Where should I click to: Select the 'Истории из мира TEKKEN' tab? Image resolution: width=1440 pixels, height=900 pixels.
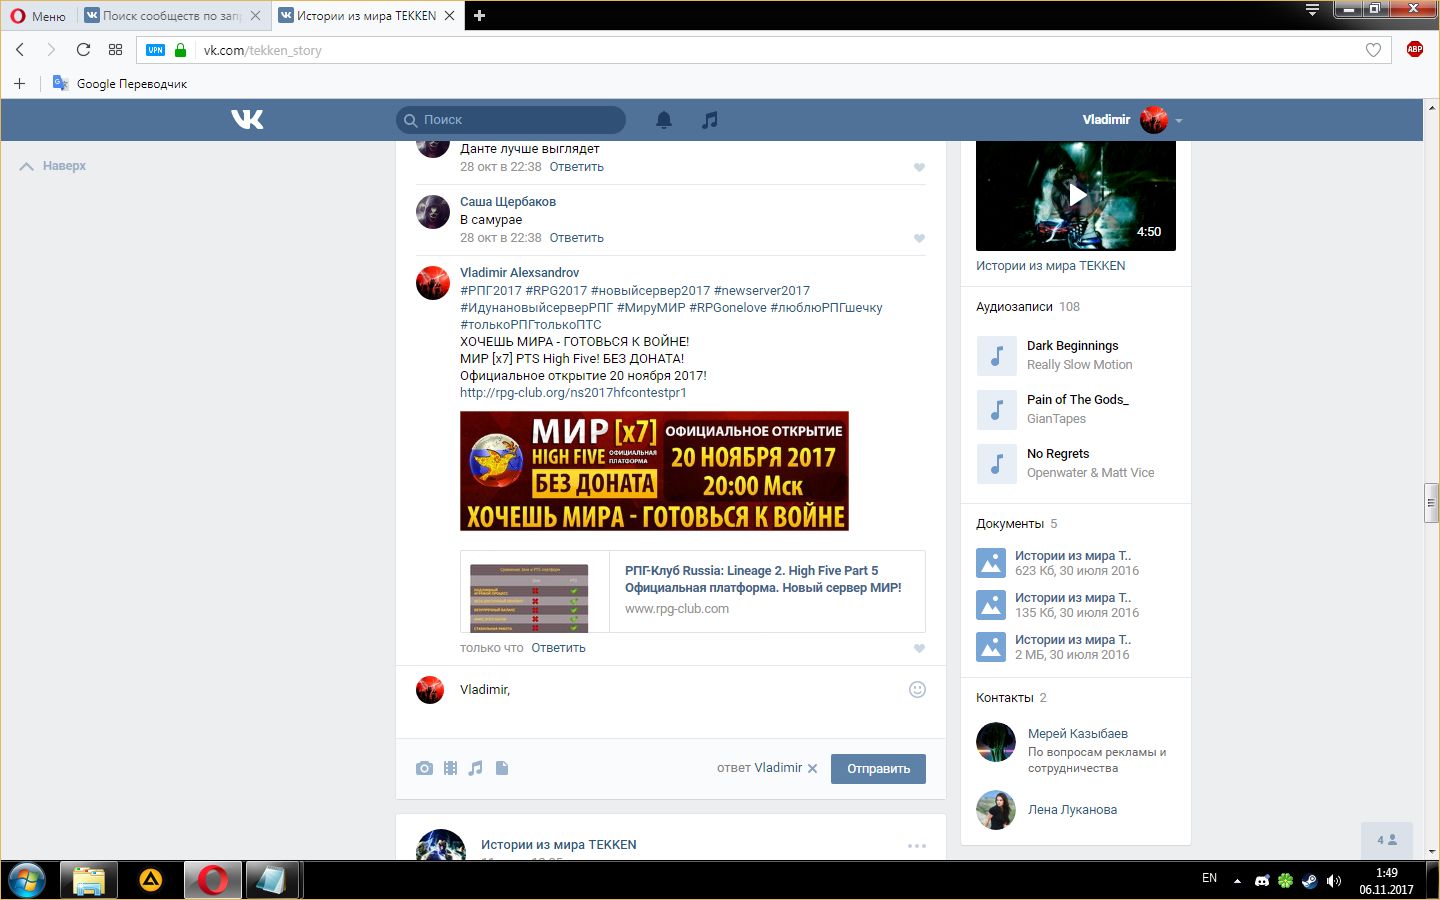tap(366, 16)
